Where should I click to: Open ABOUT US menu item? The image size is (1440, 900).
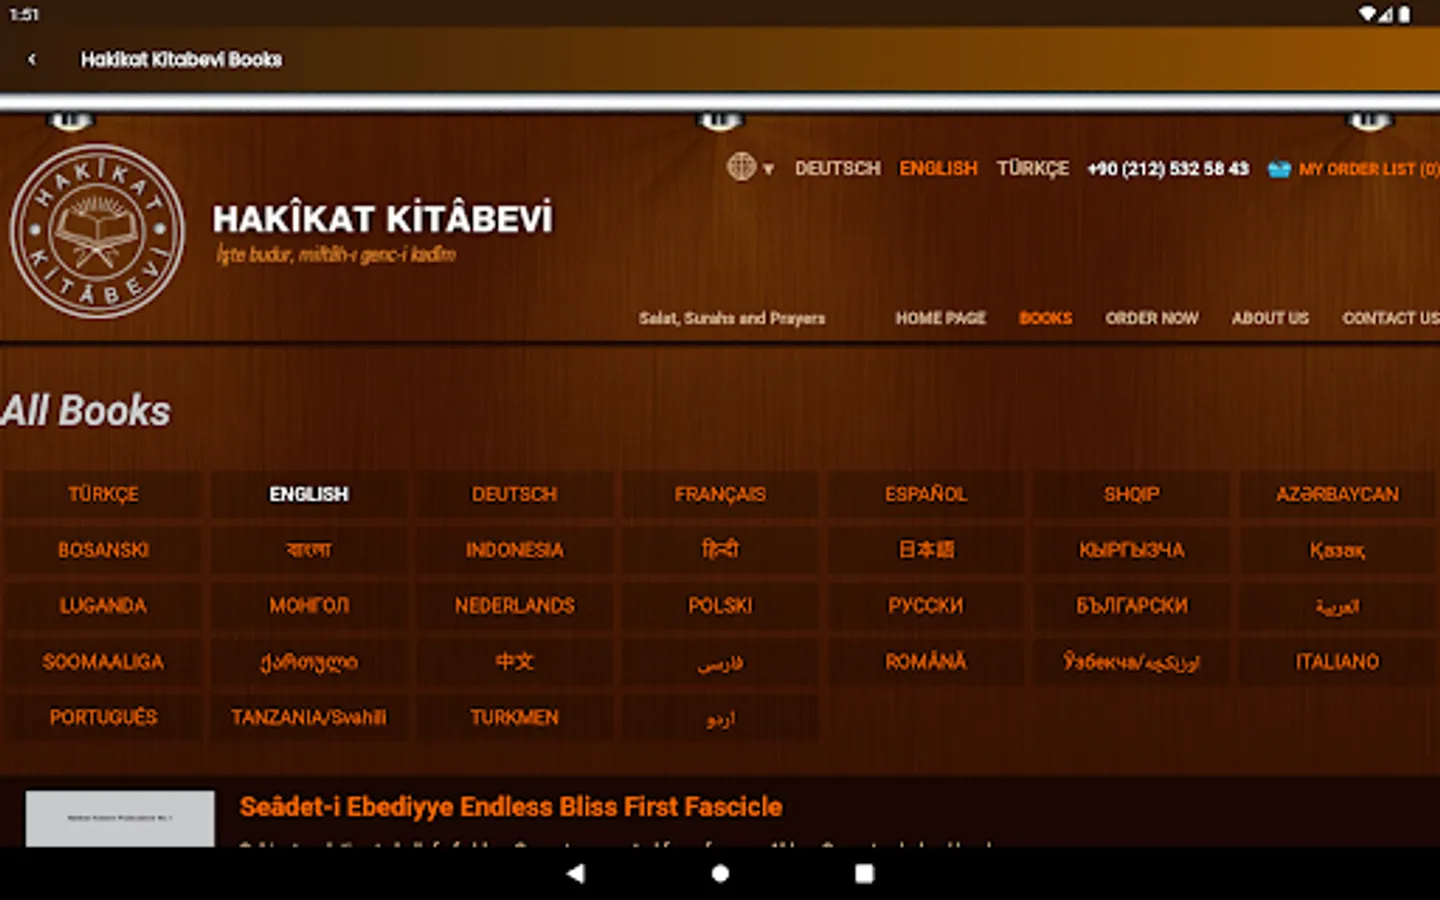pos(1270,318)
